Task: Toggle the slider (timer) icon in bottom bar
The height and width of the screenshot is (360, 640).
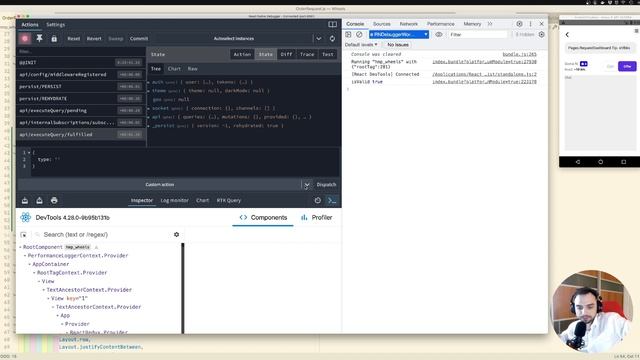Action: pyautogui.click(x=318, y=201)
